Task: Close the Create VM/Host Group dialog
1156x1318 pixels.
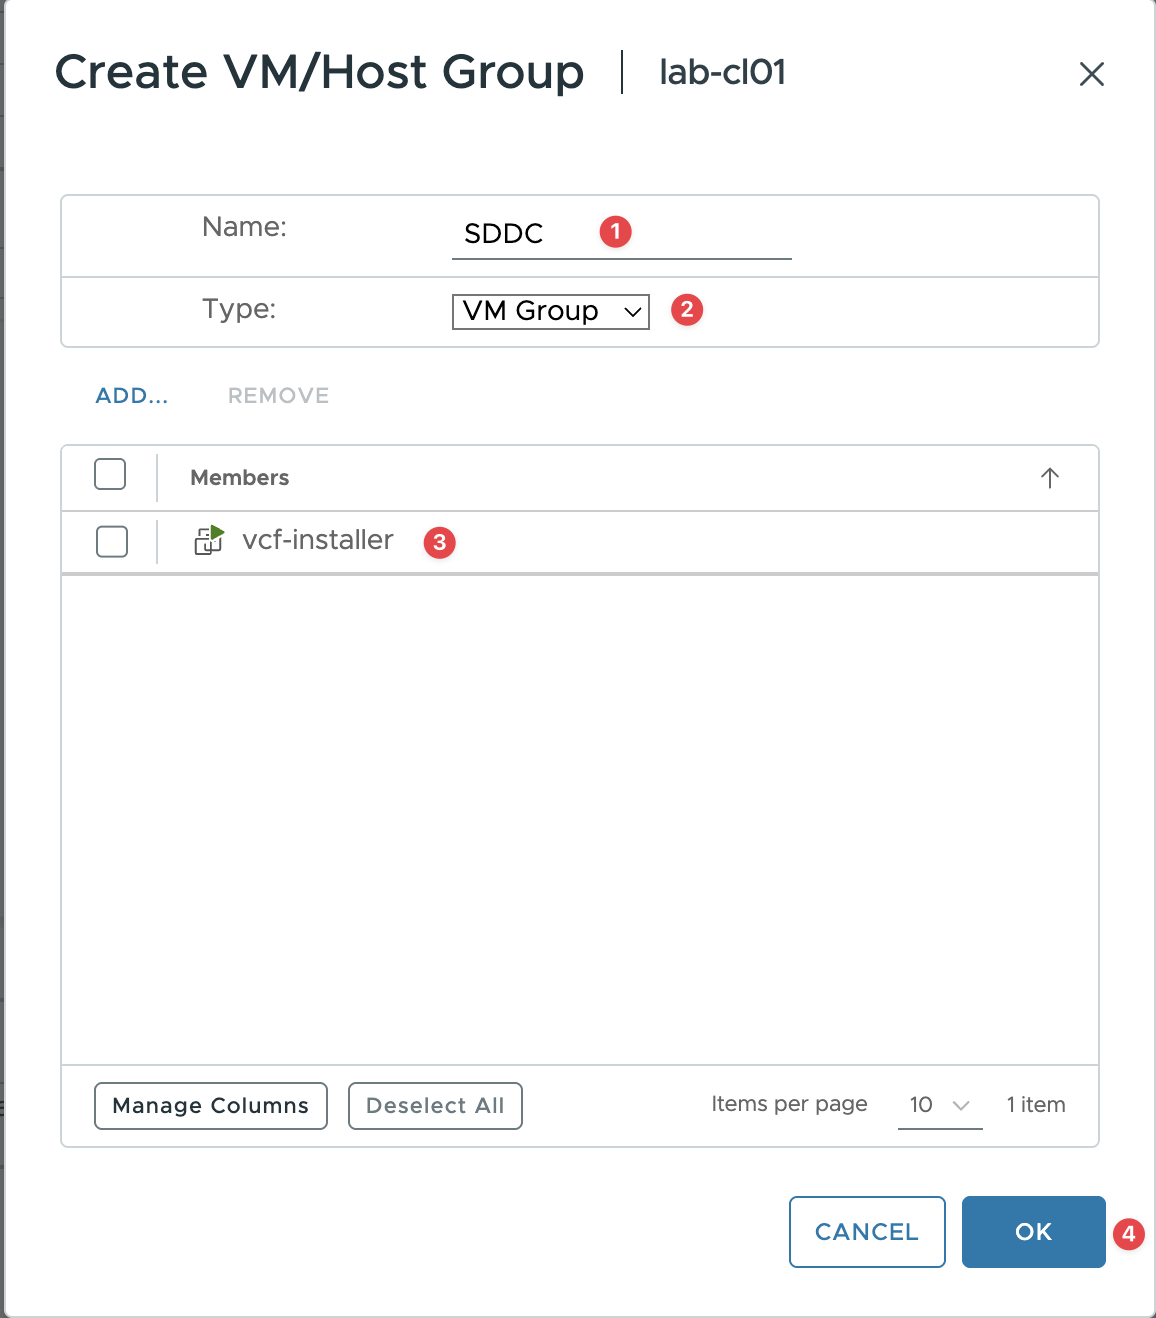Action: 1091,74
